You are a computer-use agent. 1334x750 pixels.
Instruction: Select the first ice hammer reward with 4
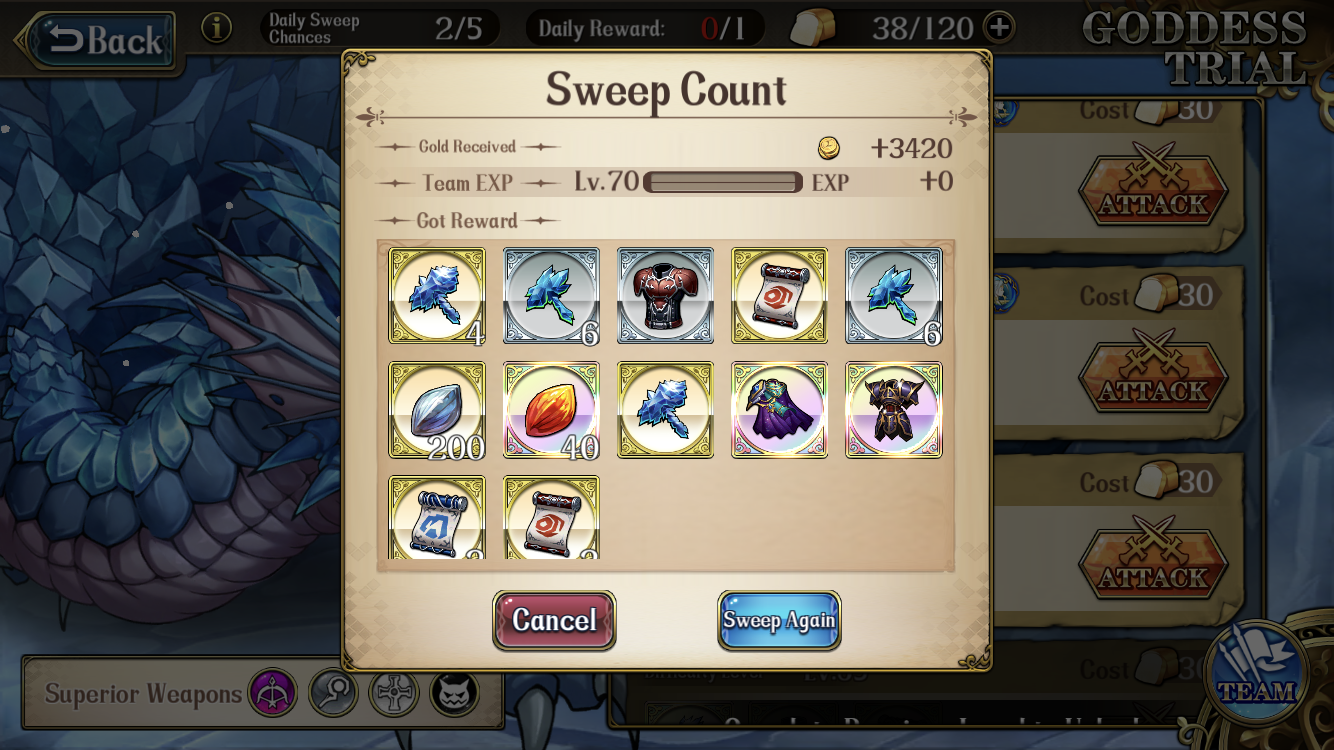(437, 296)
